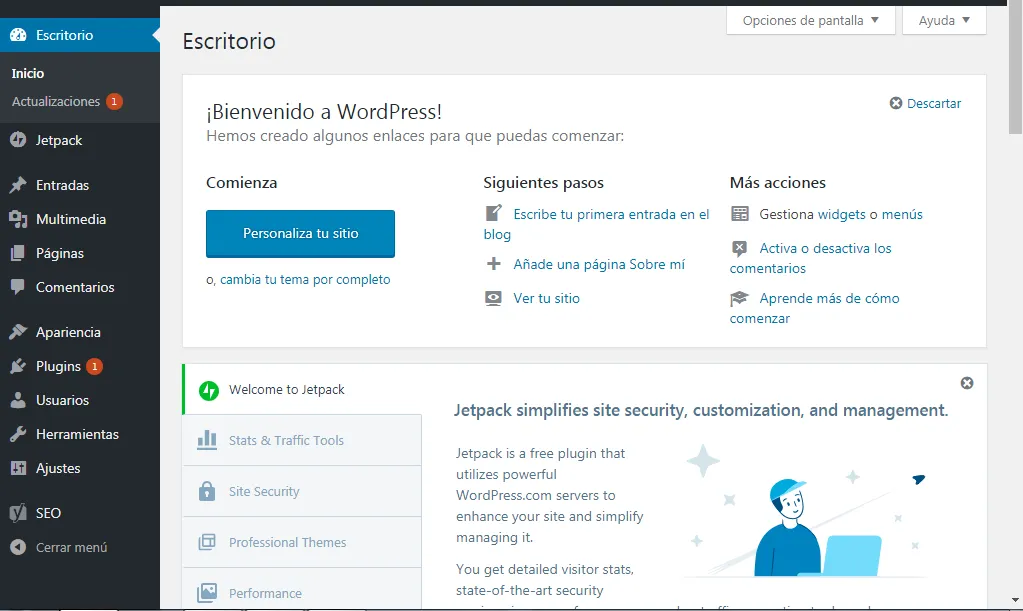Click the Personaliza tu sitio button
Screen dimensions: 1023x611
[300, 233]
